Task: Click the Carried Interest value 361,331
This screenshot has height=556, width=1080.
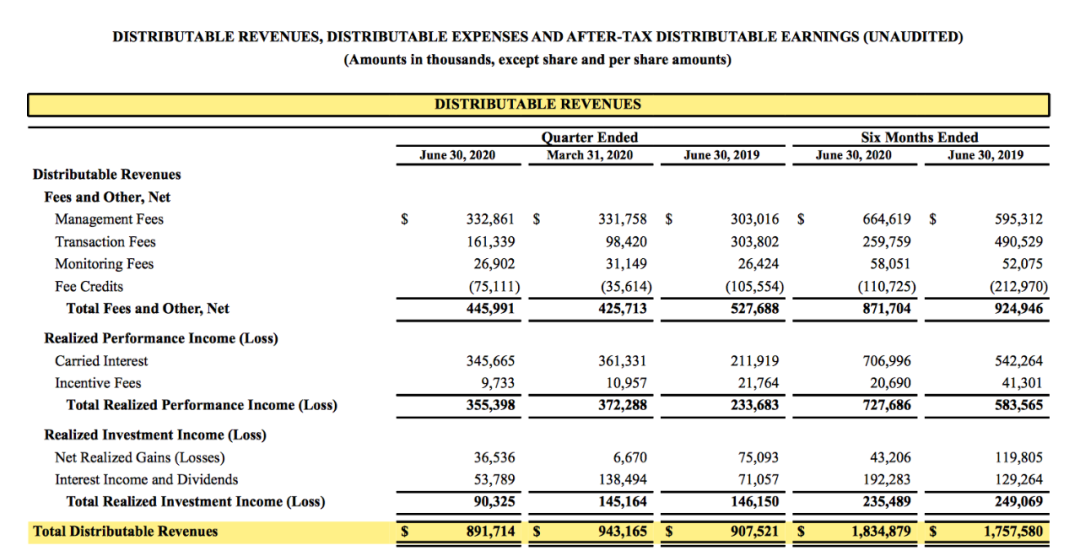Action: [623, 360]
